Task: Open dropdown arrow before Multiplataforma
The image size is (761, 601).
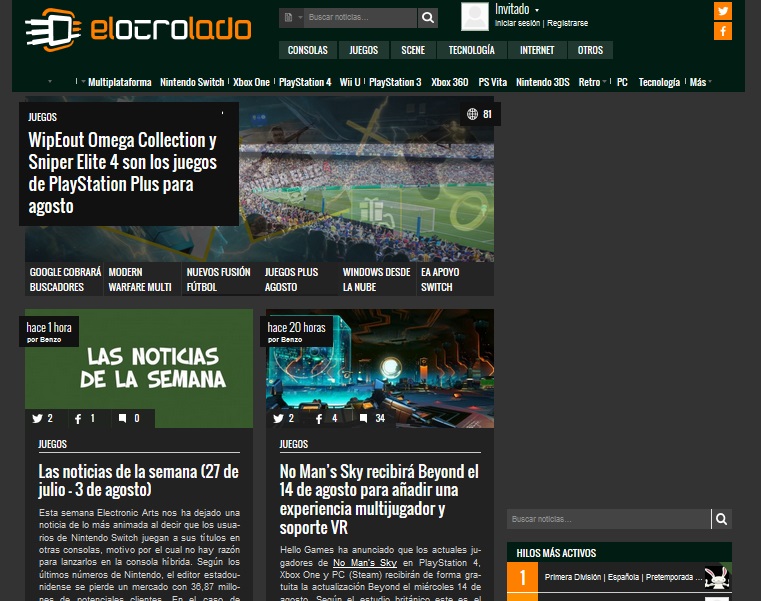Action: pyautogui.click(x=83, y=82)
